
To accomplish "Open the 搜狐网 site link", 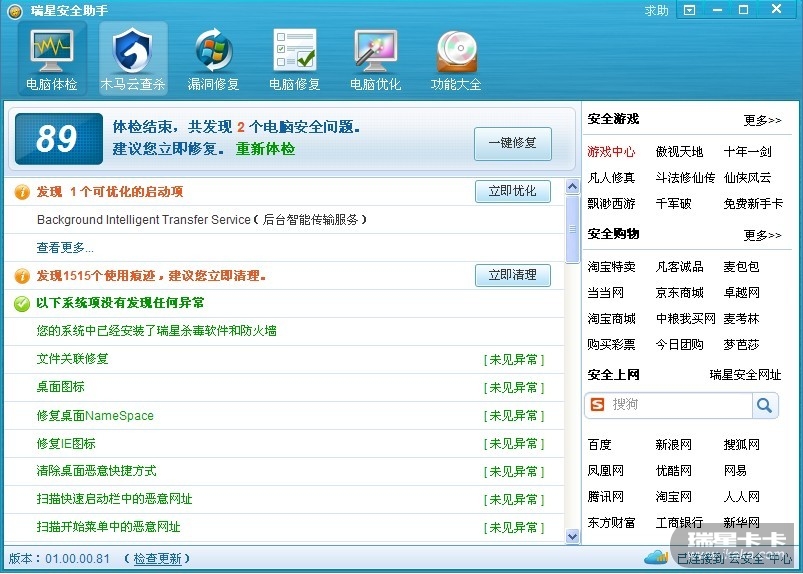I will [742, 444].
